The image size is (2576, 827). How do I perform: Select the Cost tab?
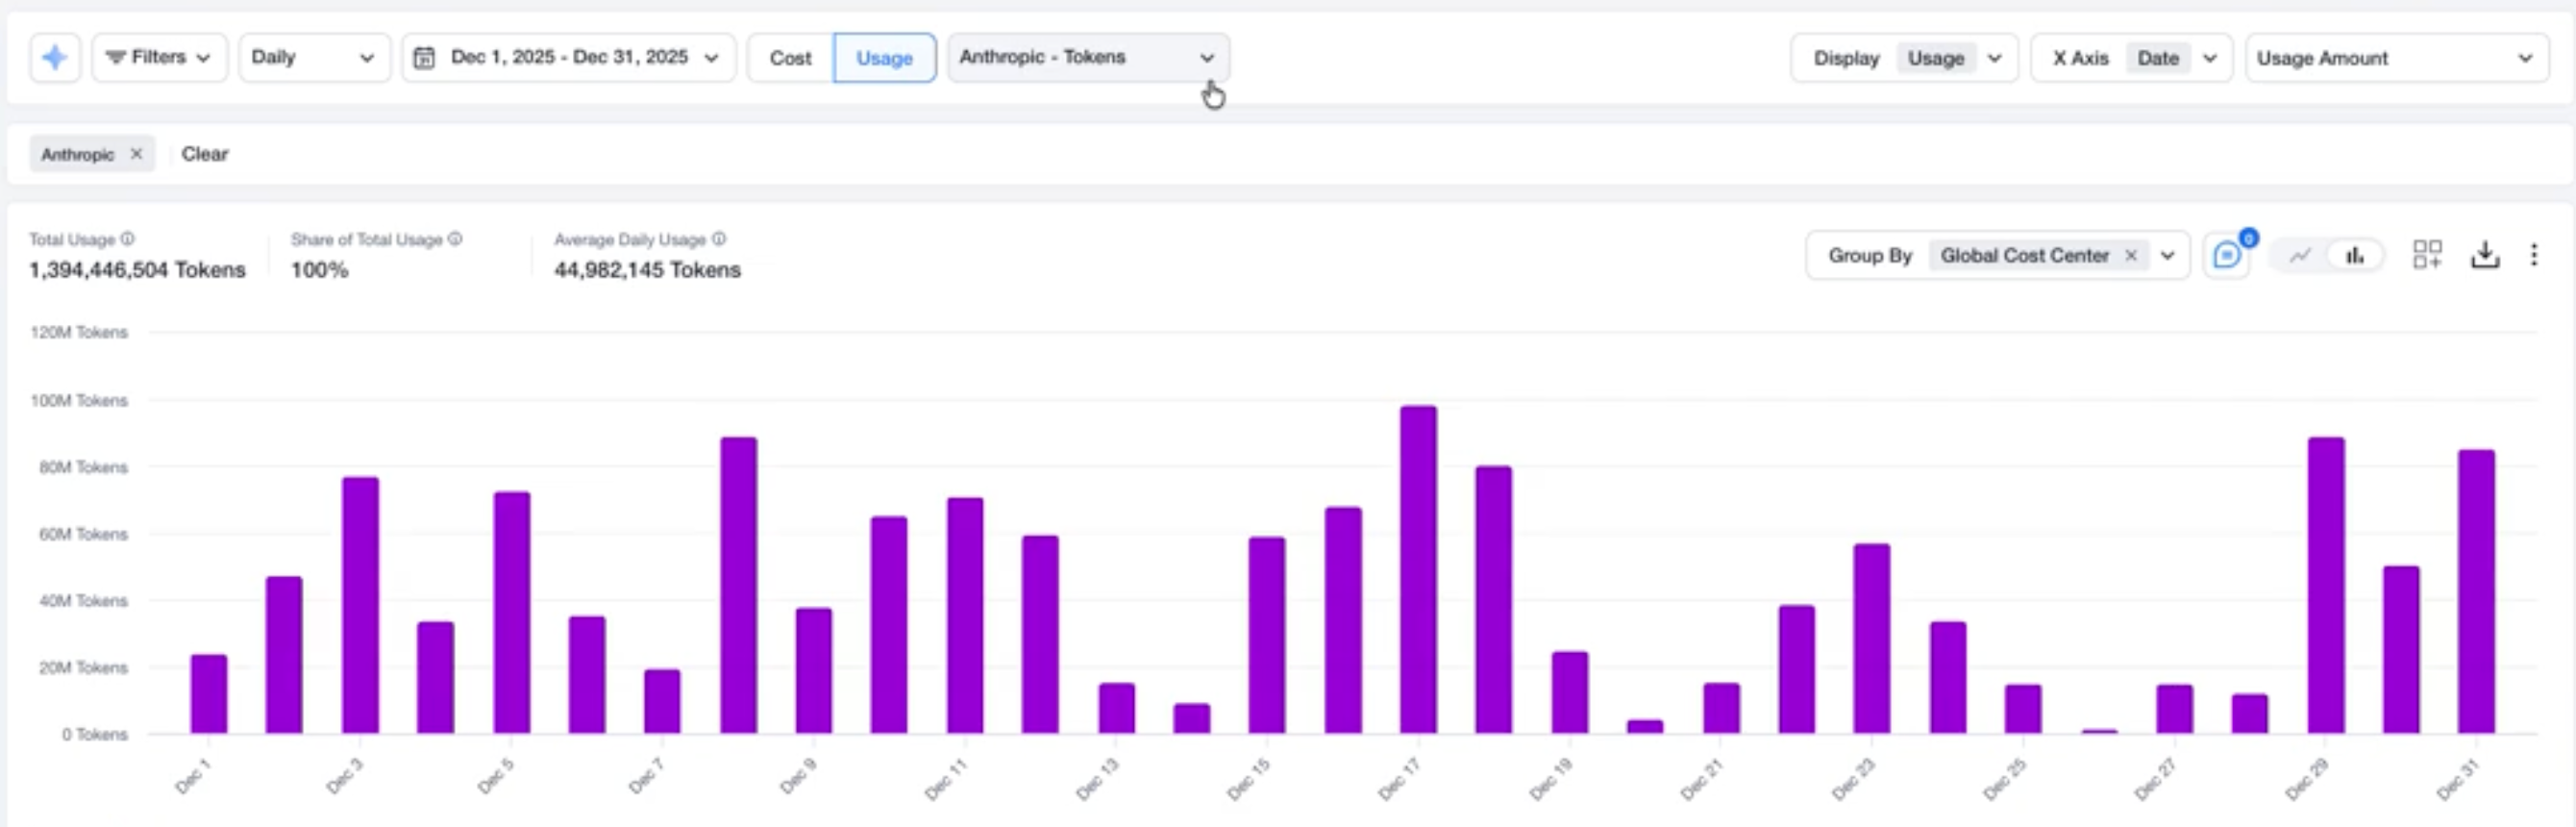790,58
